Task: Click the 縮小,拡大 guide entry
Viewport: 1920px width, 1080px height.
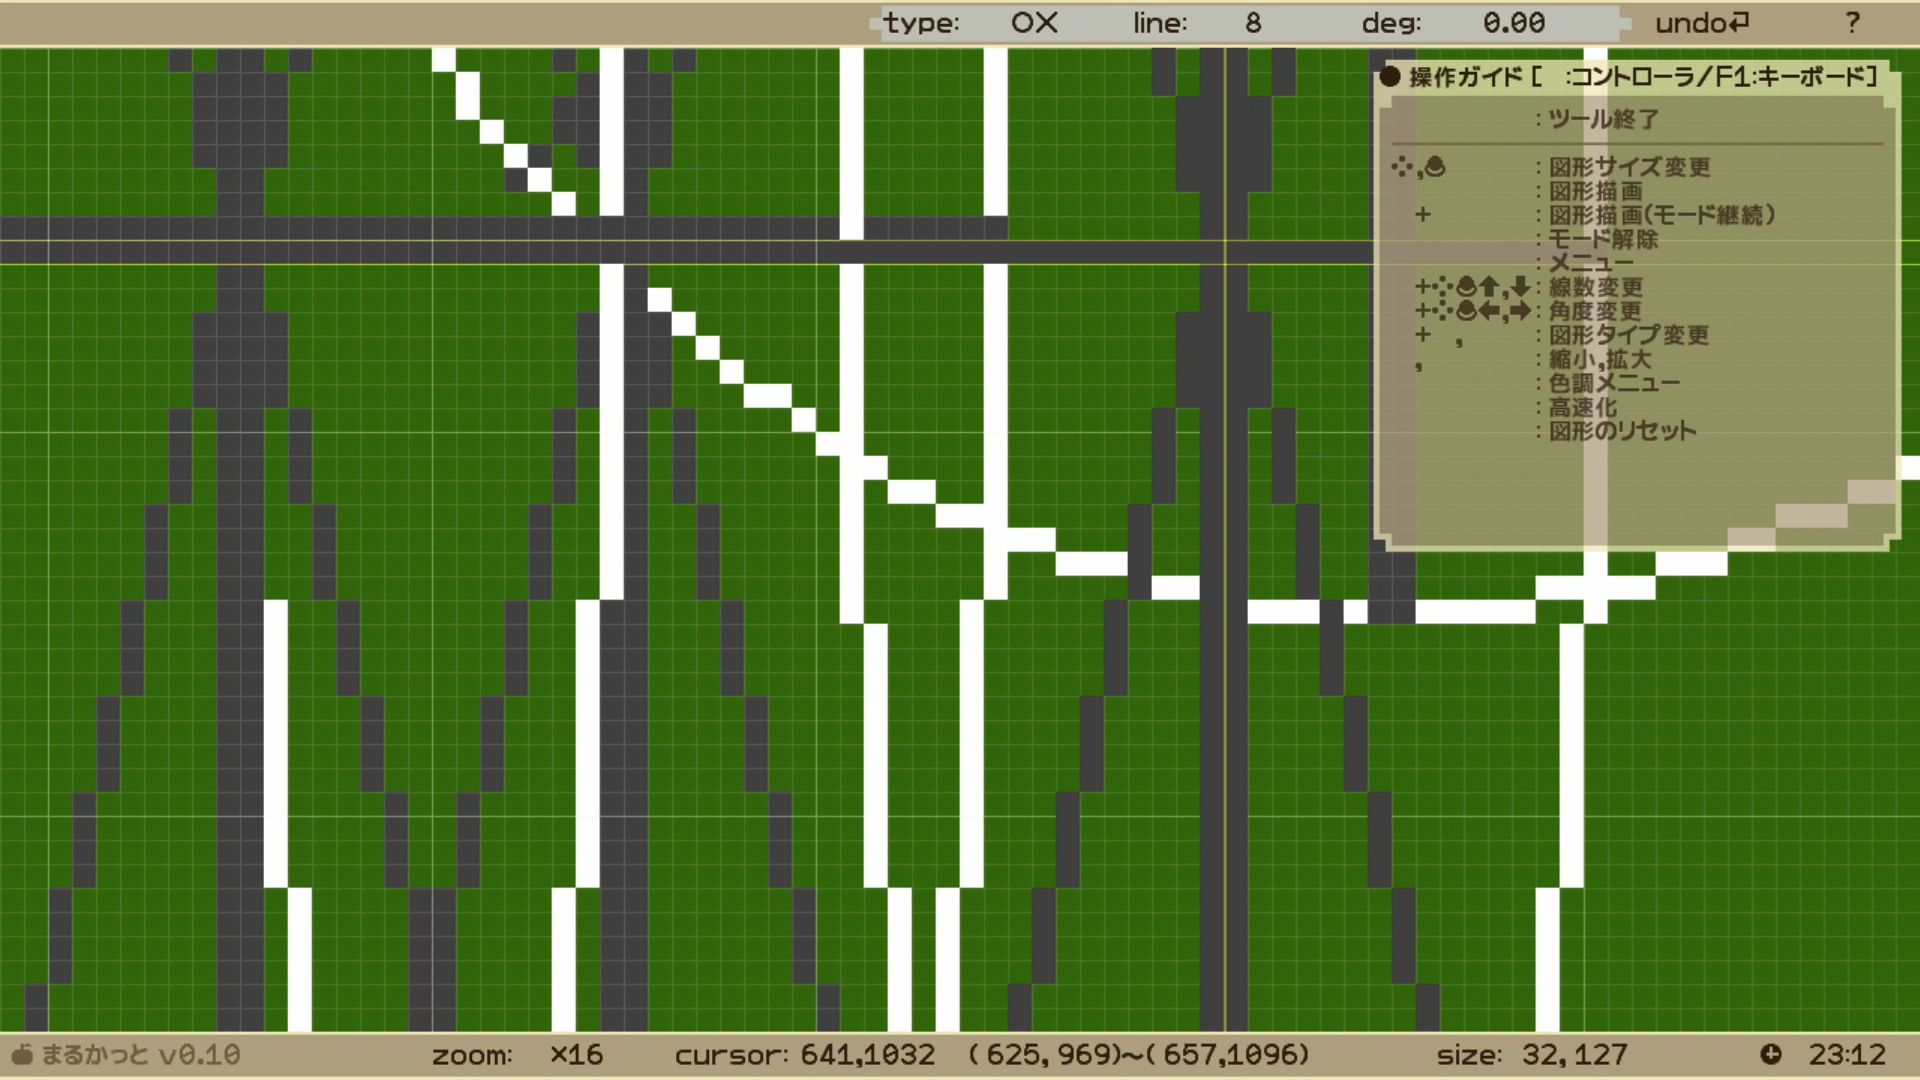Action: 1600,359
